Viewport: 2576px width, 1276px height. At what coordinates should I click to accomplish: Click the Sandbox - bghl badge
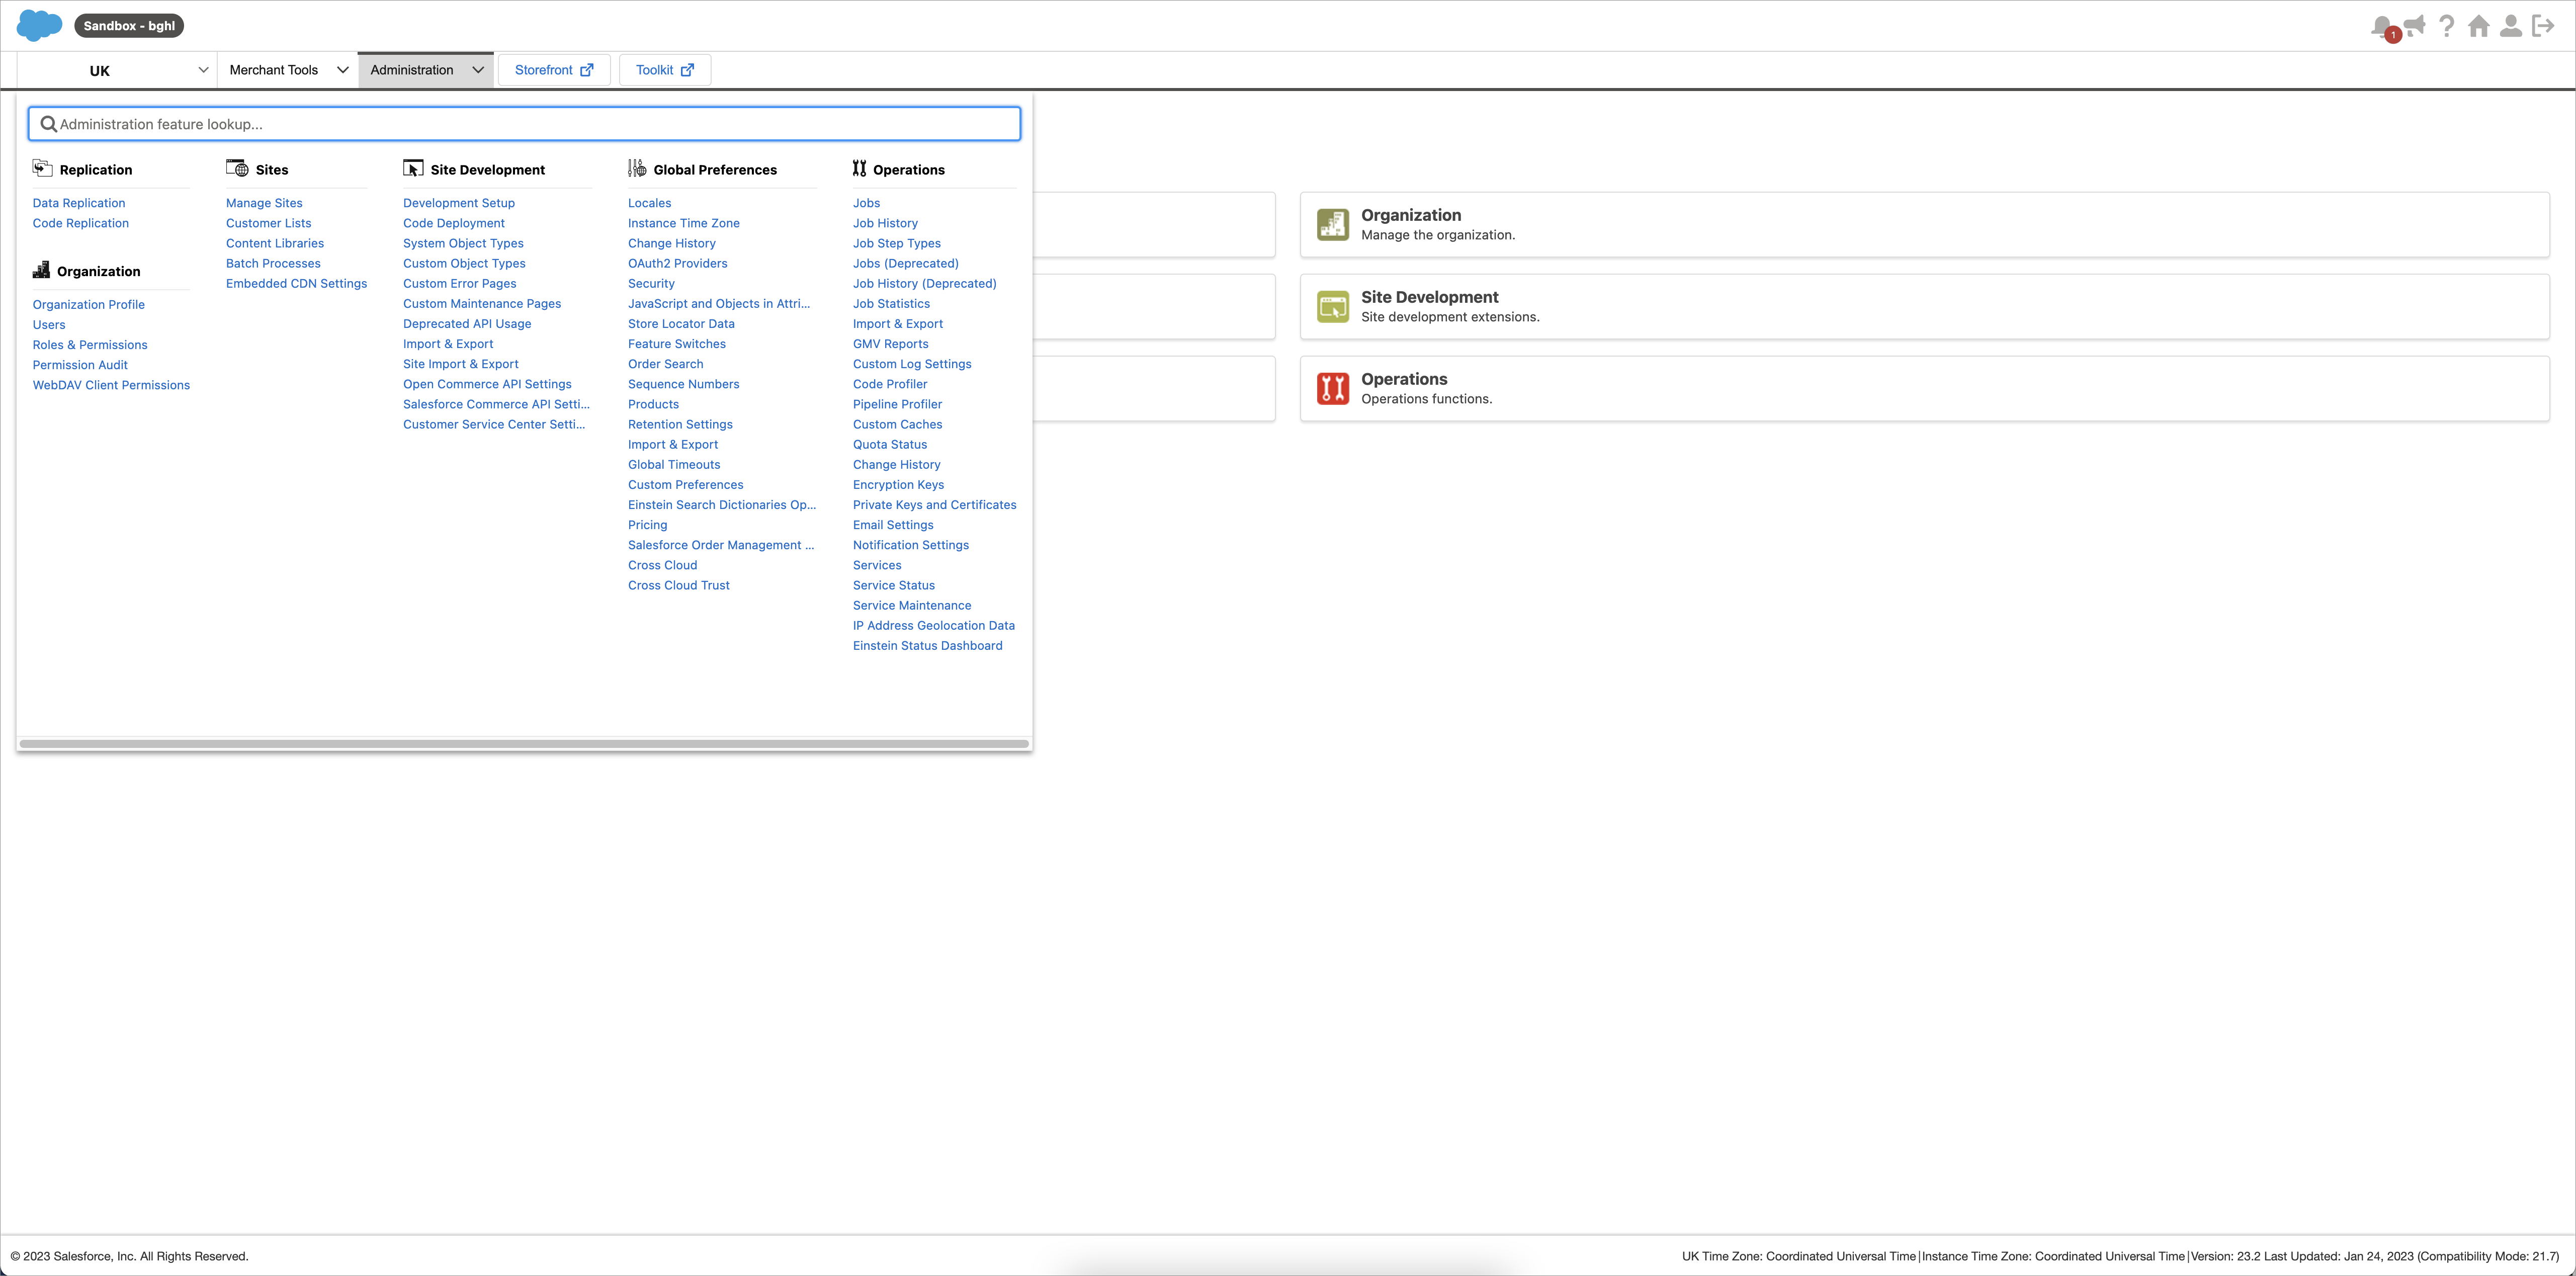pyautogui.click(x=129, y=26)
